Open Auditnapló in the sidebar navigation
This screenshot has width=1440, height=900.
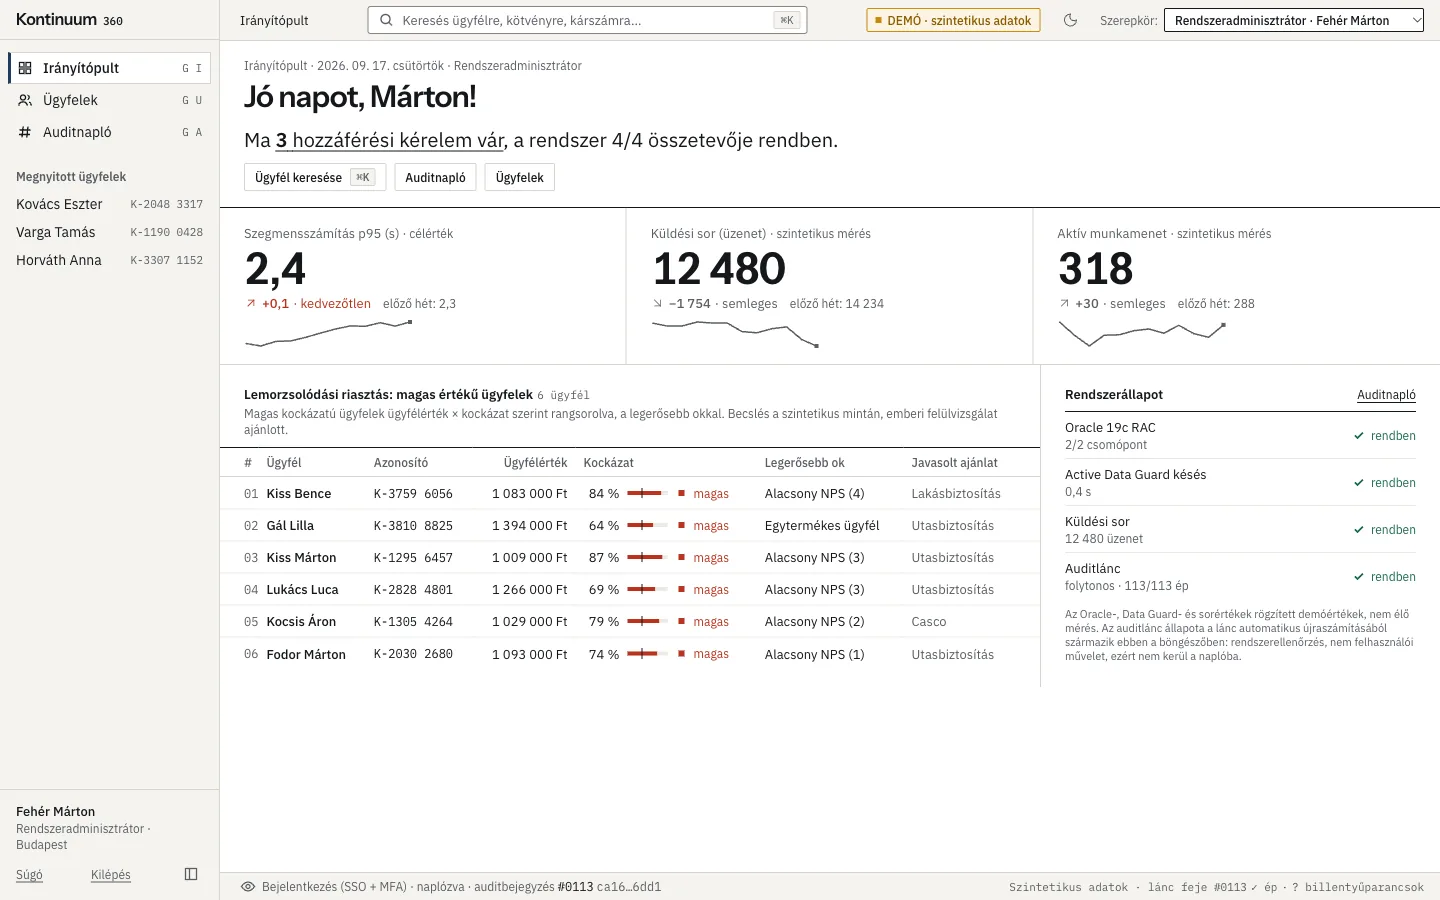pyautogui.click(x=110, y=132)
